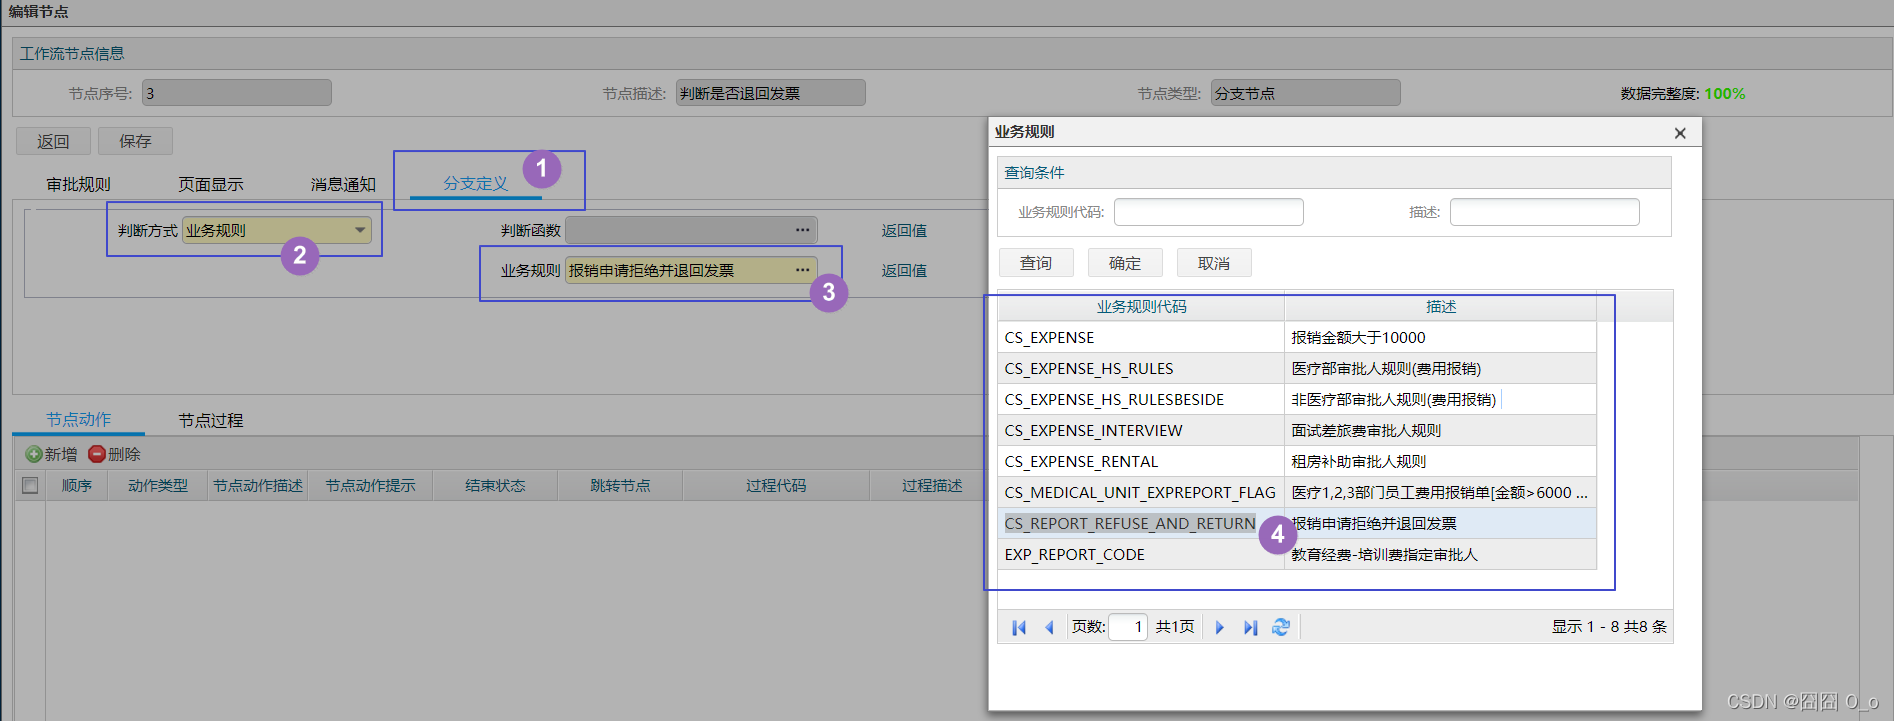Image resolution: width=1894 pixels, height=721 pixels.
Task: Click 返回值 link beside 判断函数
Action: [904, 230]
